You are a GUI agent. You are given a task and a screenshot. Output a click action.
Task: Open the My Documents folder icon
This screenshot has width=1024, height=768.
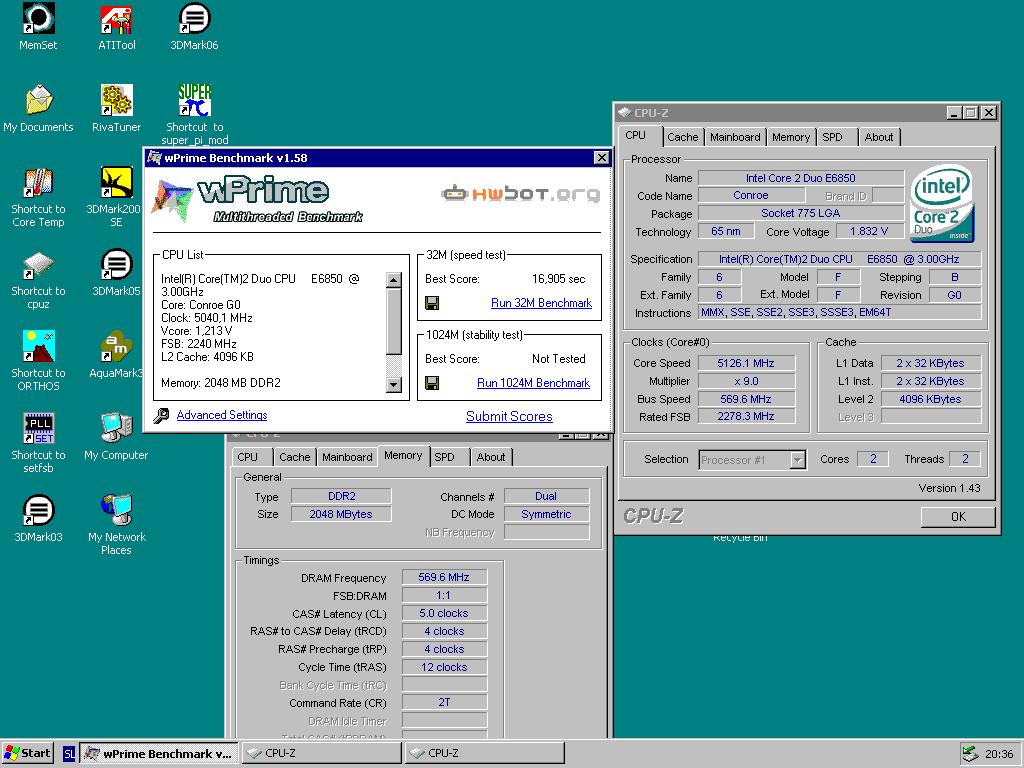coord(38,100)
